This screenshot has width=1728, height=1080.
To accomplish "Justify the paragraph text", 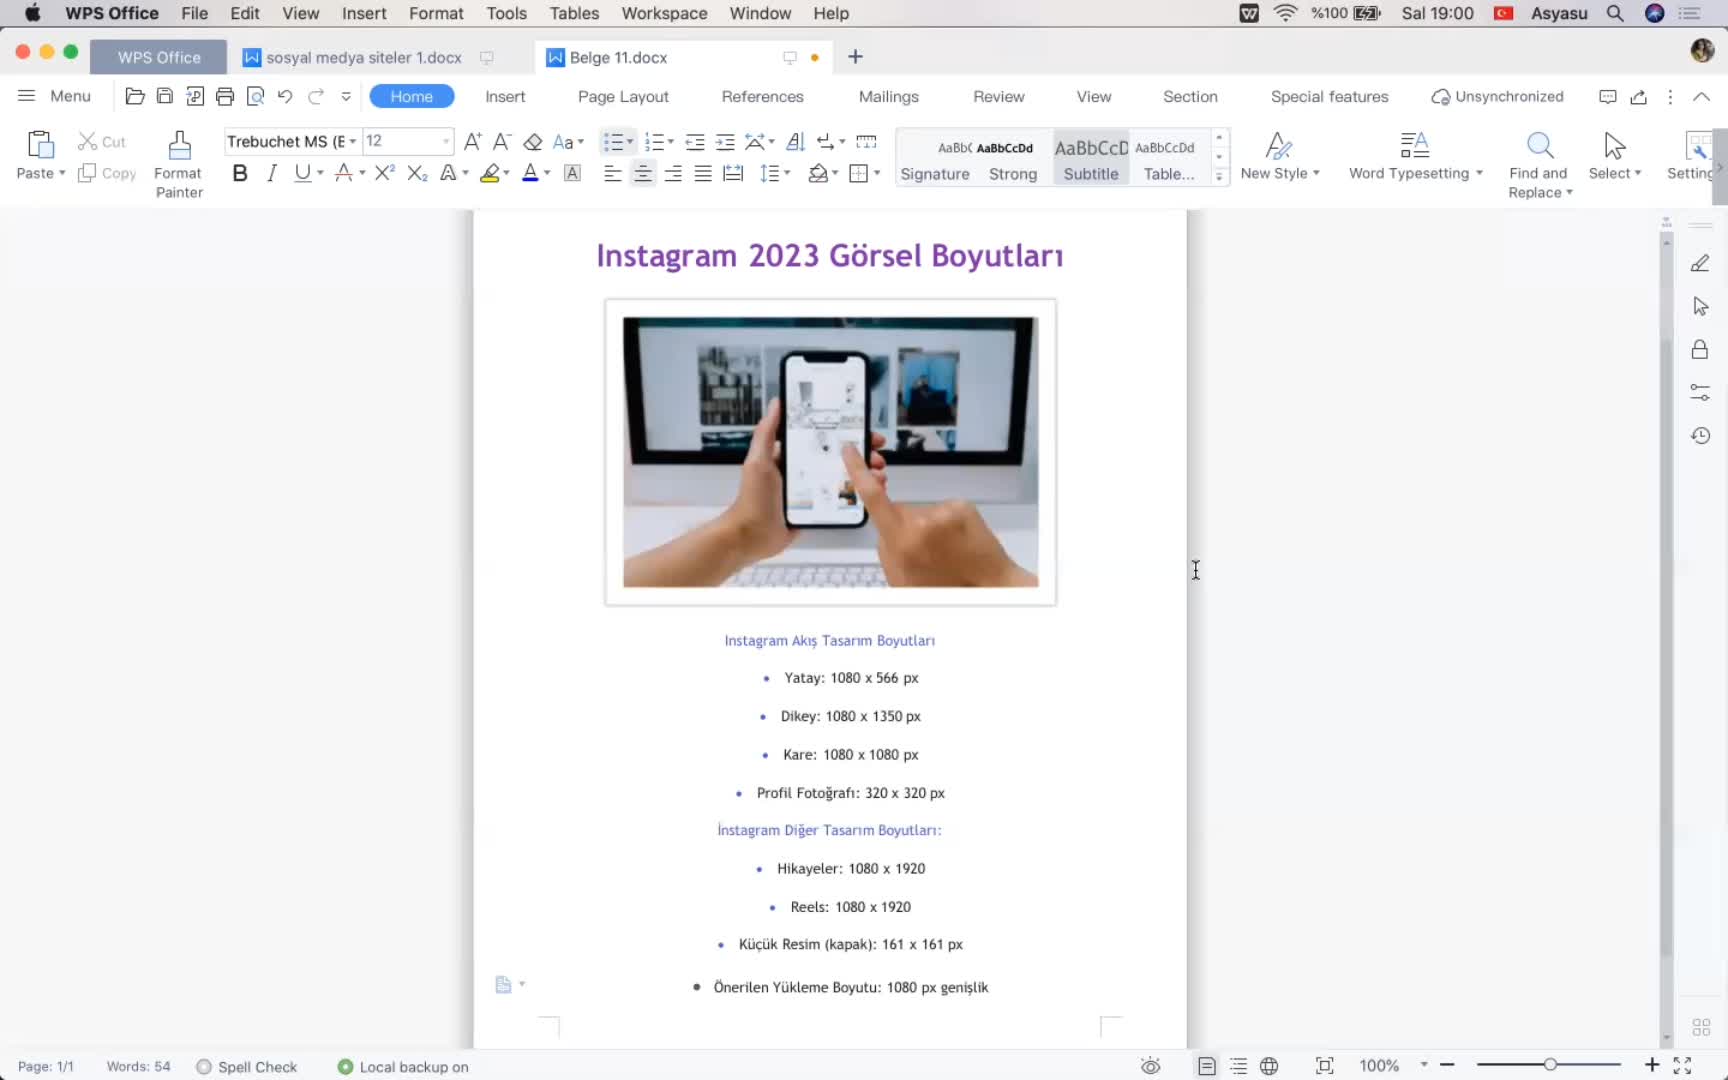I will coord(703,173).
